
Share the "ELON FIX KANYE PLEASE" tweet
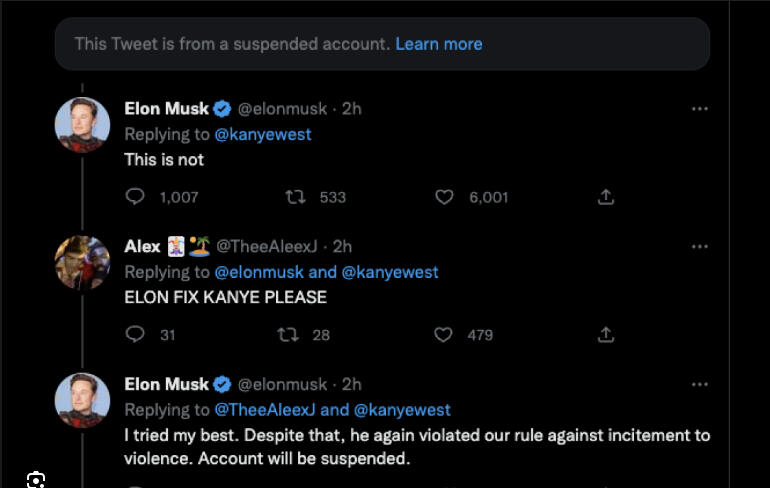coord(605,334)
